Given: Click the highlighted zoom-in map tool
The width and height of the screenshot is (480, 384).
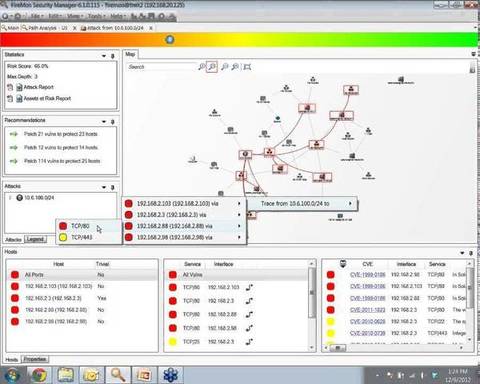Looking at the screenshot, I should click(x=212, y=67).
